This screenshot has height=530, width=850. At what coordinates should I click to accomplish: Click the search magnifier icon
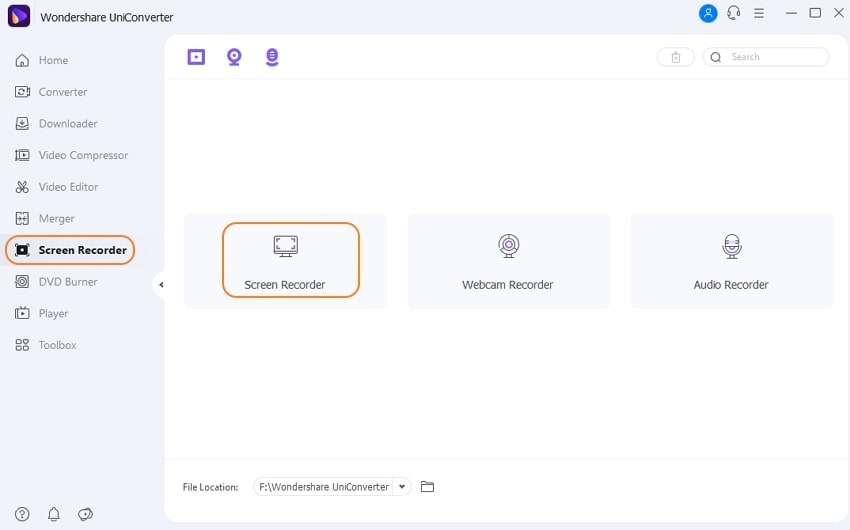click(716, 57)
